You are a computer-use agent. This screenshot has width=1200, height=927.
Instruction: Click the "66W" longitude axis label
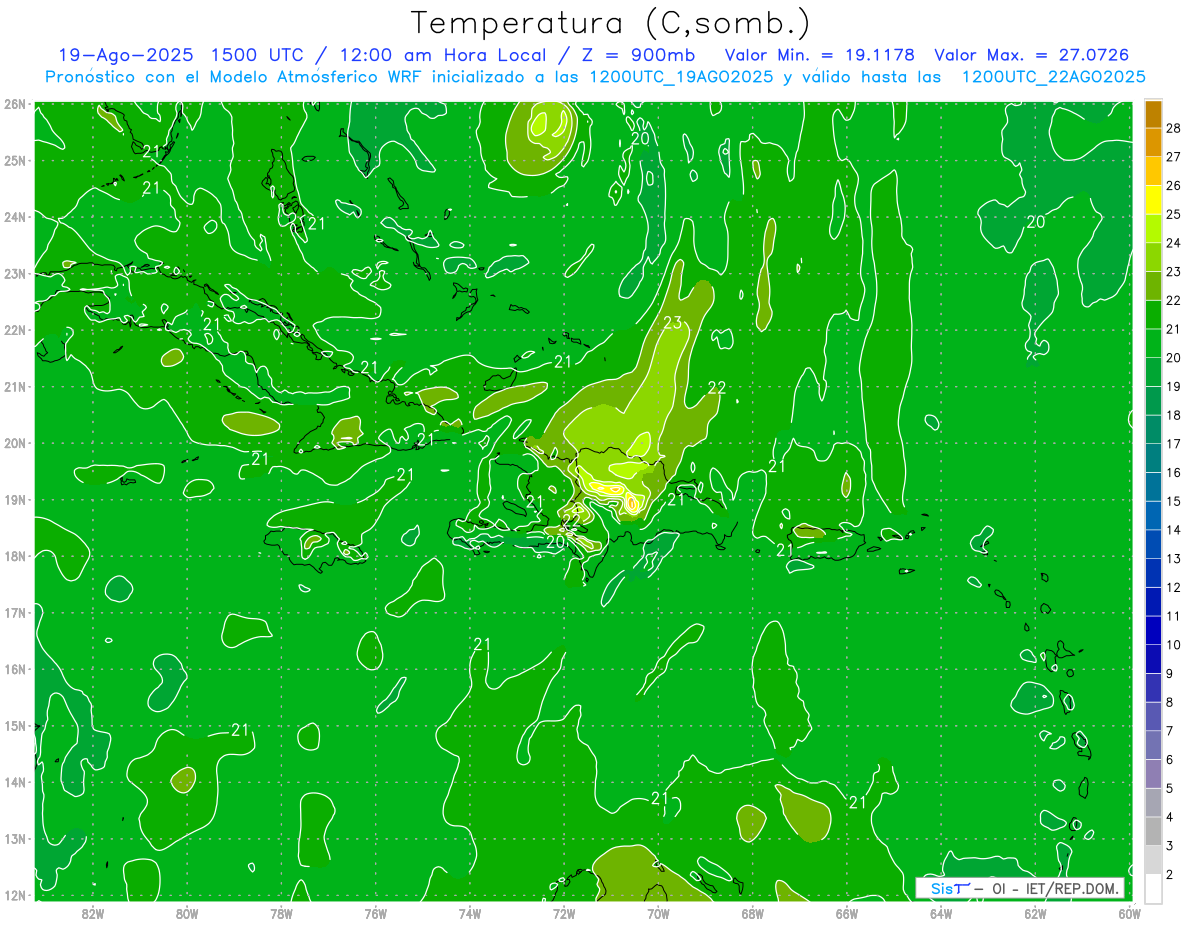click(847, 913)
